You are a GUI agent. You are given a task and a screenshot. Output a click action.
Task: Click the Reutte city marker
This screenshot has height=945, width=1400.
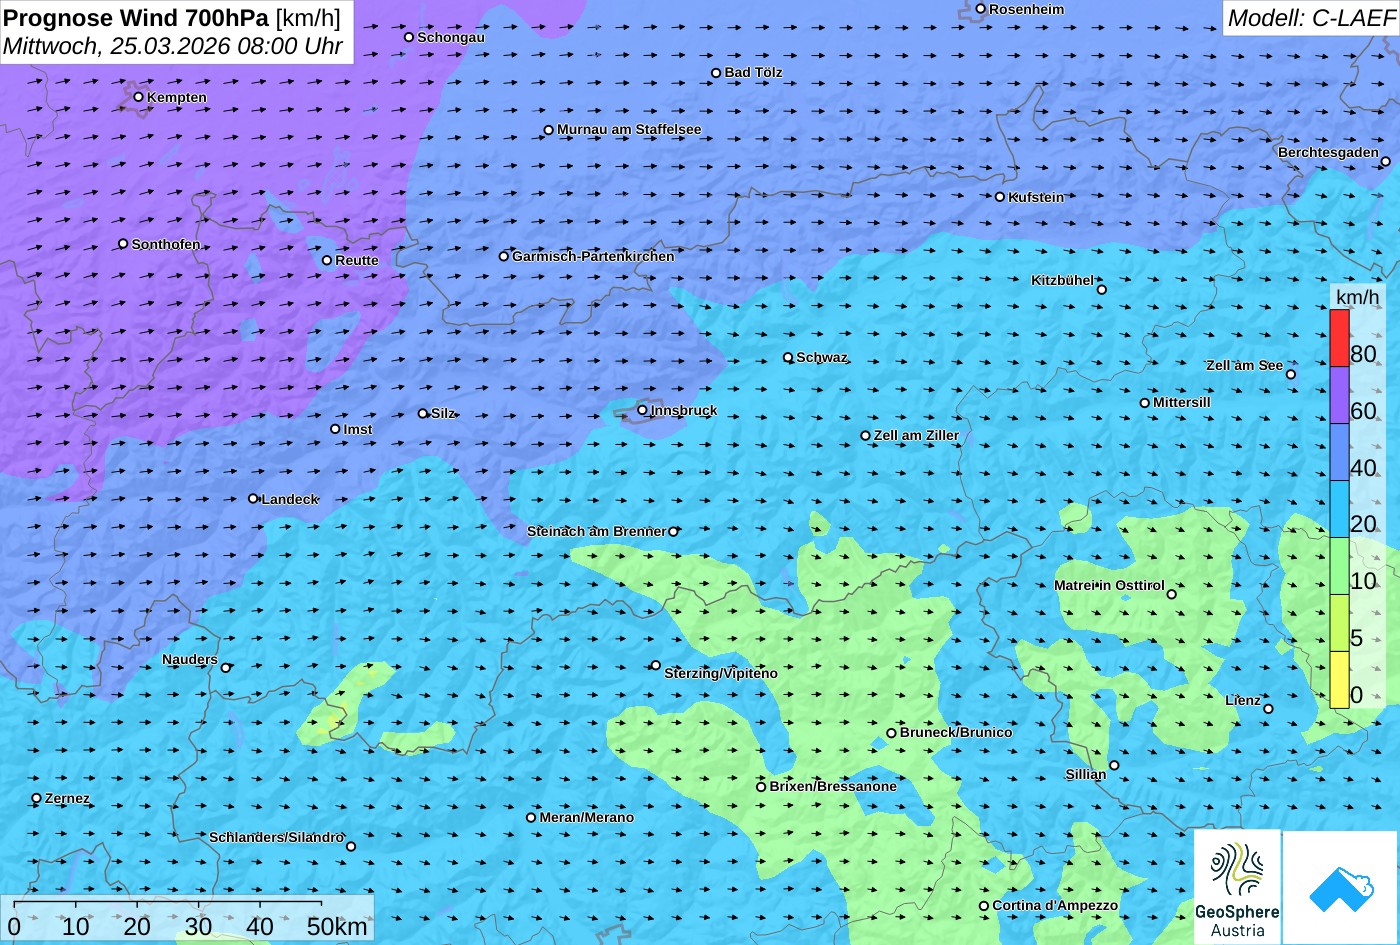click(326, 260)
